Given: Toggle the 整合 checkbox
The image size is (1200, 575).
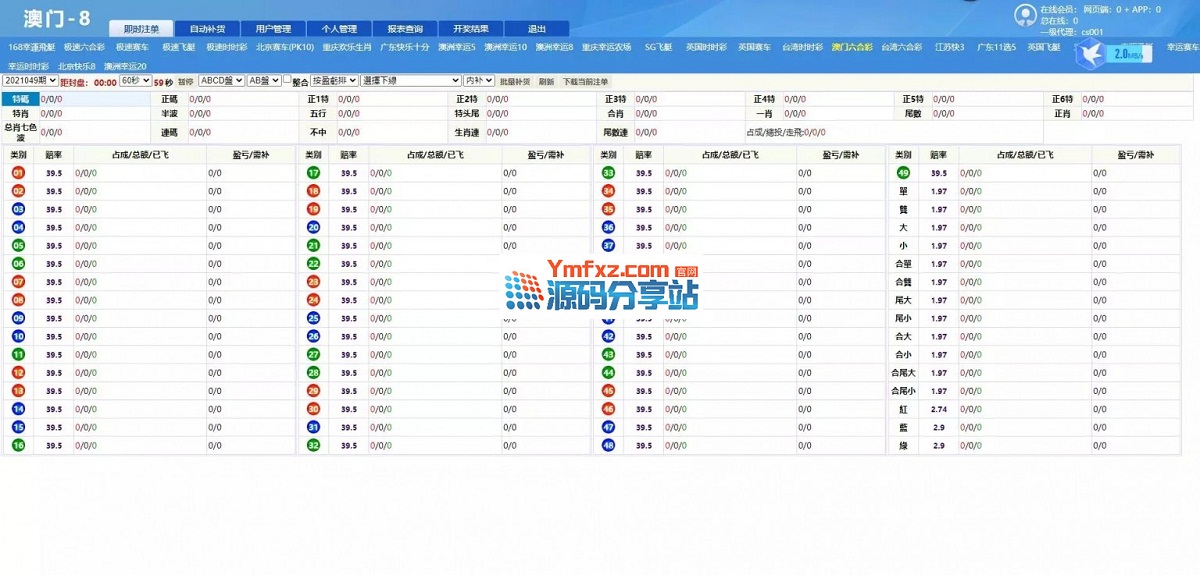Looking at the screenshot, I should click(288, 80).
